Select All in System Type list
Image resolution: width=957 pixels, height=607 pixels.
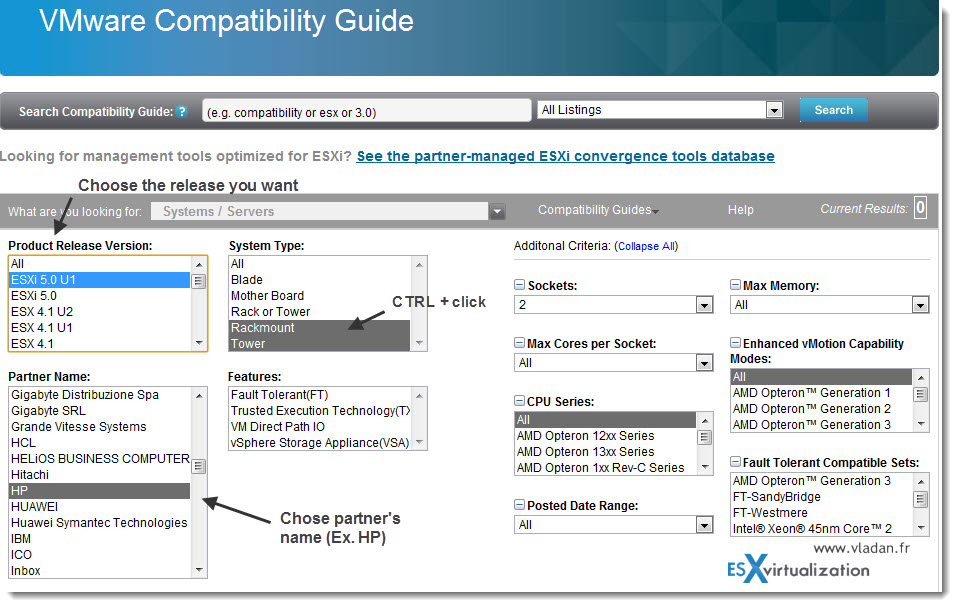(320, 264)
